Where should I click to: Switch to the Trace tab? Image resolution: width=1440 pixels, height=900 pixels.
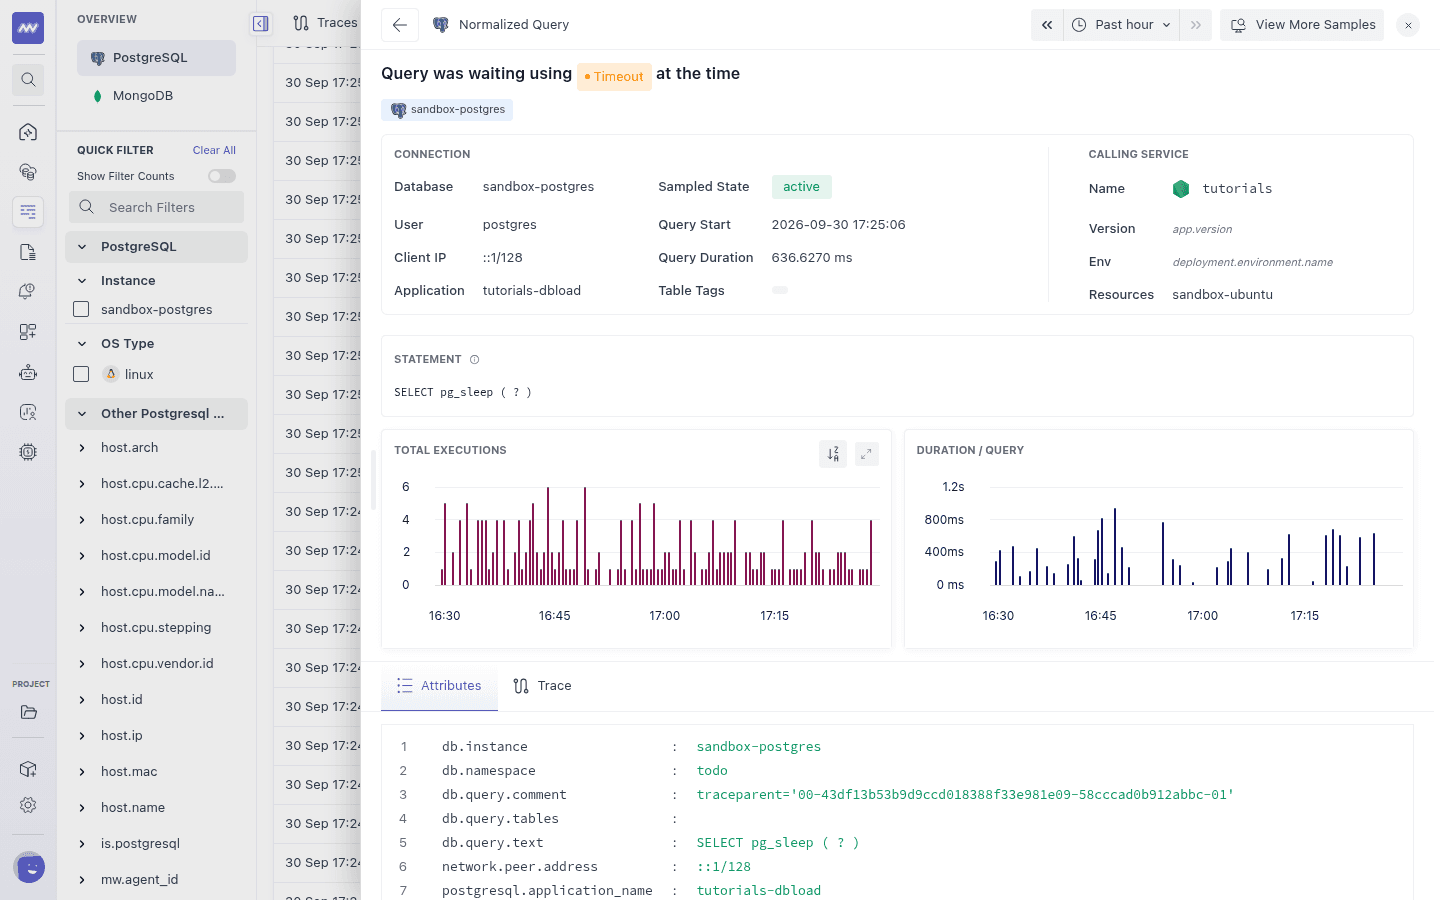pyautogui.click(x=542, y=686)
